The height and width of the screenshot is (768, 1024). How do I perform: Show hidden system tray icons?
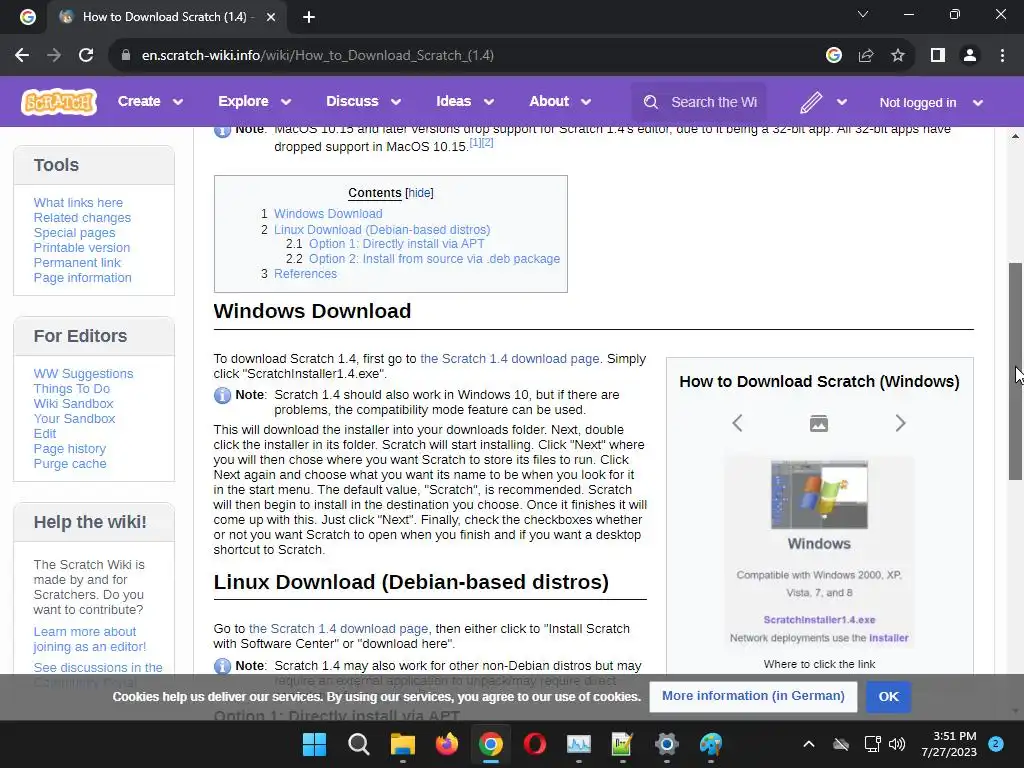click(808, 744)
